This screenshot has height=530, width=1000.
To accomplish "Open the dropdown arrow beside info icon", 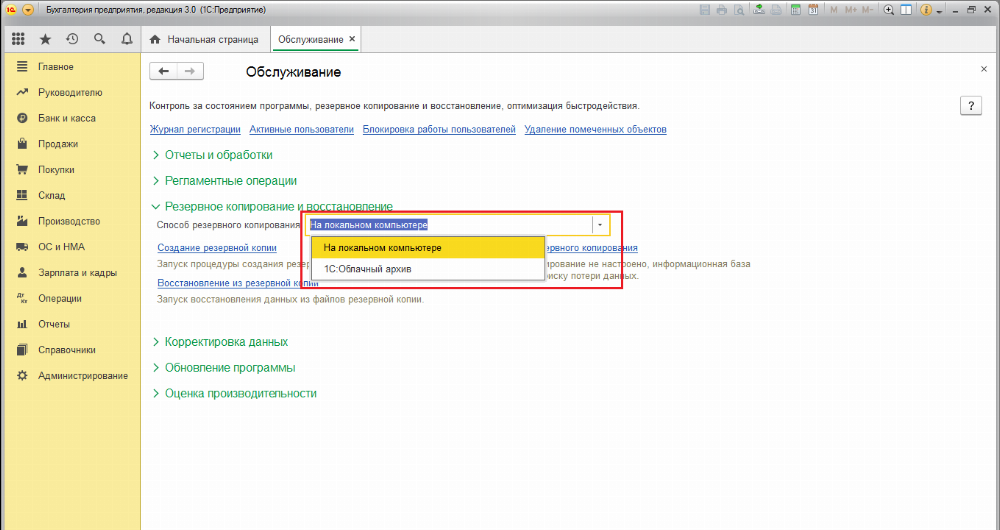I will click(x=938, y=10).
